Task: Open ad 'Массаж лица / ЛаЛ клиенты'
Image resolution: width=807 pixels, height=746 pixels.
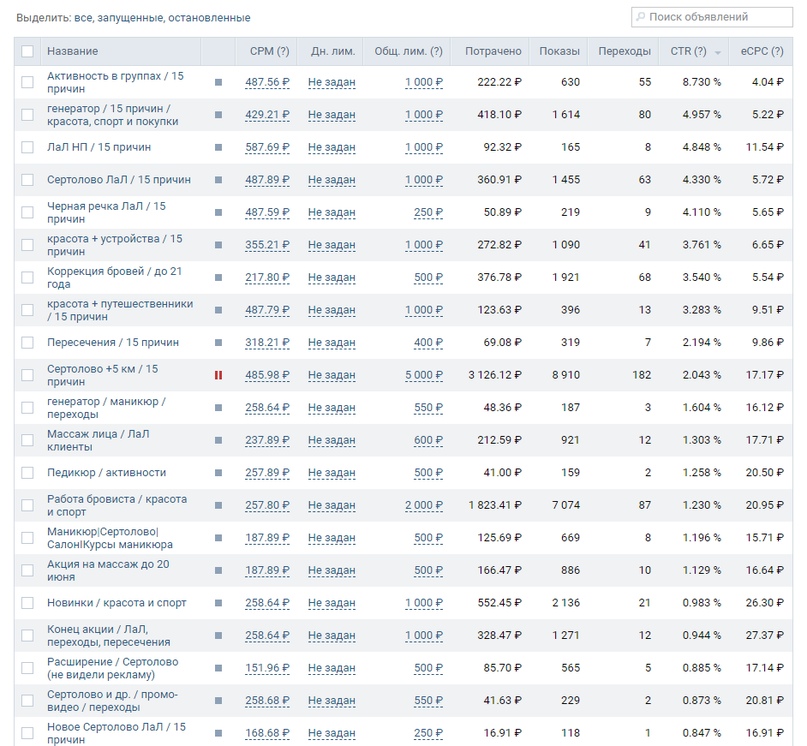Action: click(x=98, y=440)
